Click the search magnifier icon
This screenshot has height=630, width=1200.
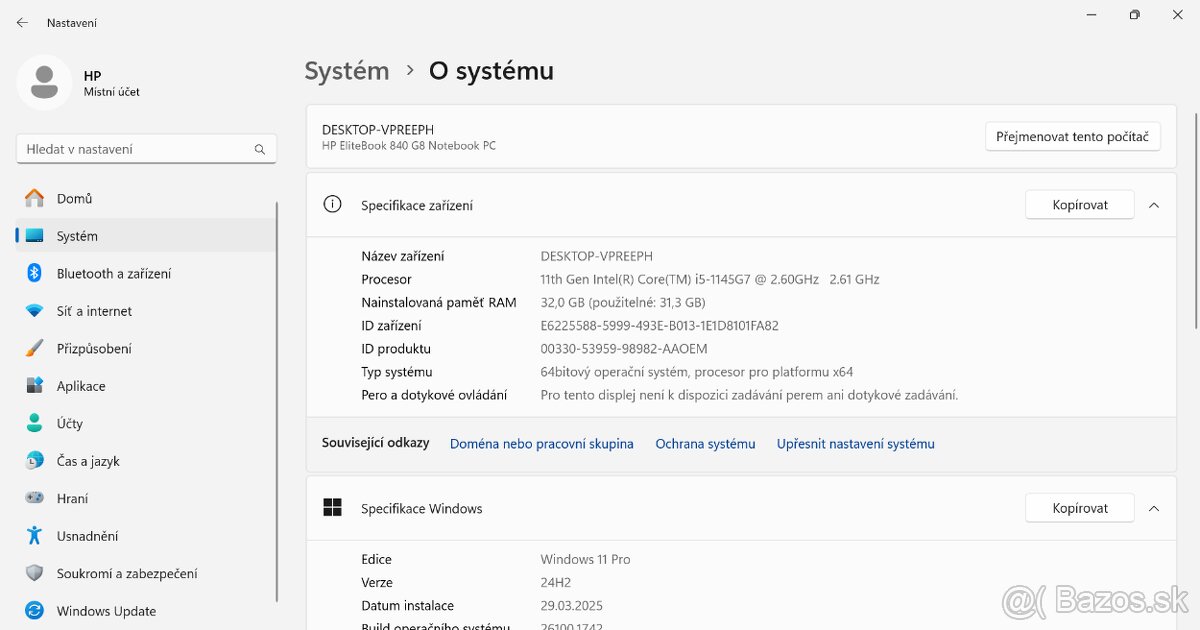(x=260, y=149)
